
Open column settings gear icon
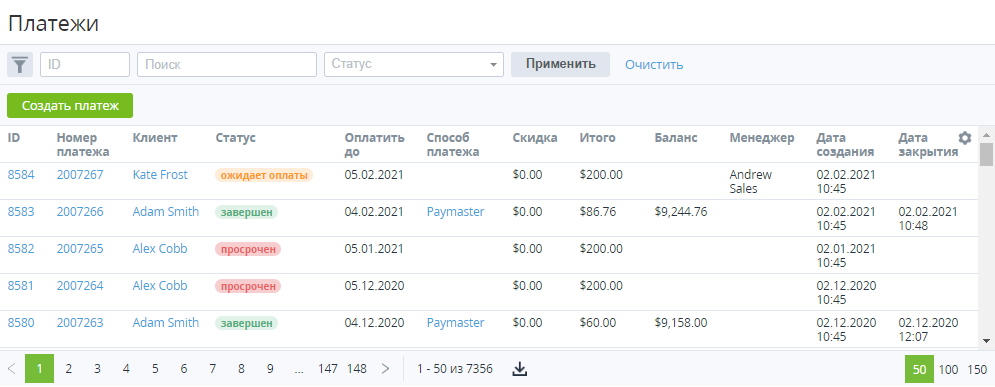pos(965,138)
